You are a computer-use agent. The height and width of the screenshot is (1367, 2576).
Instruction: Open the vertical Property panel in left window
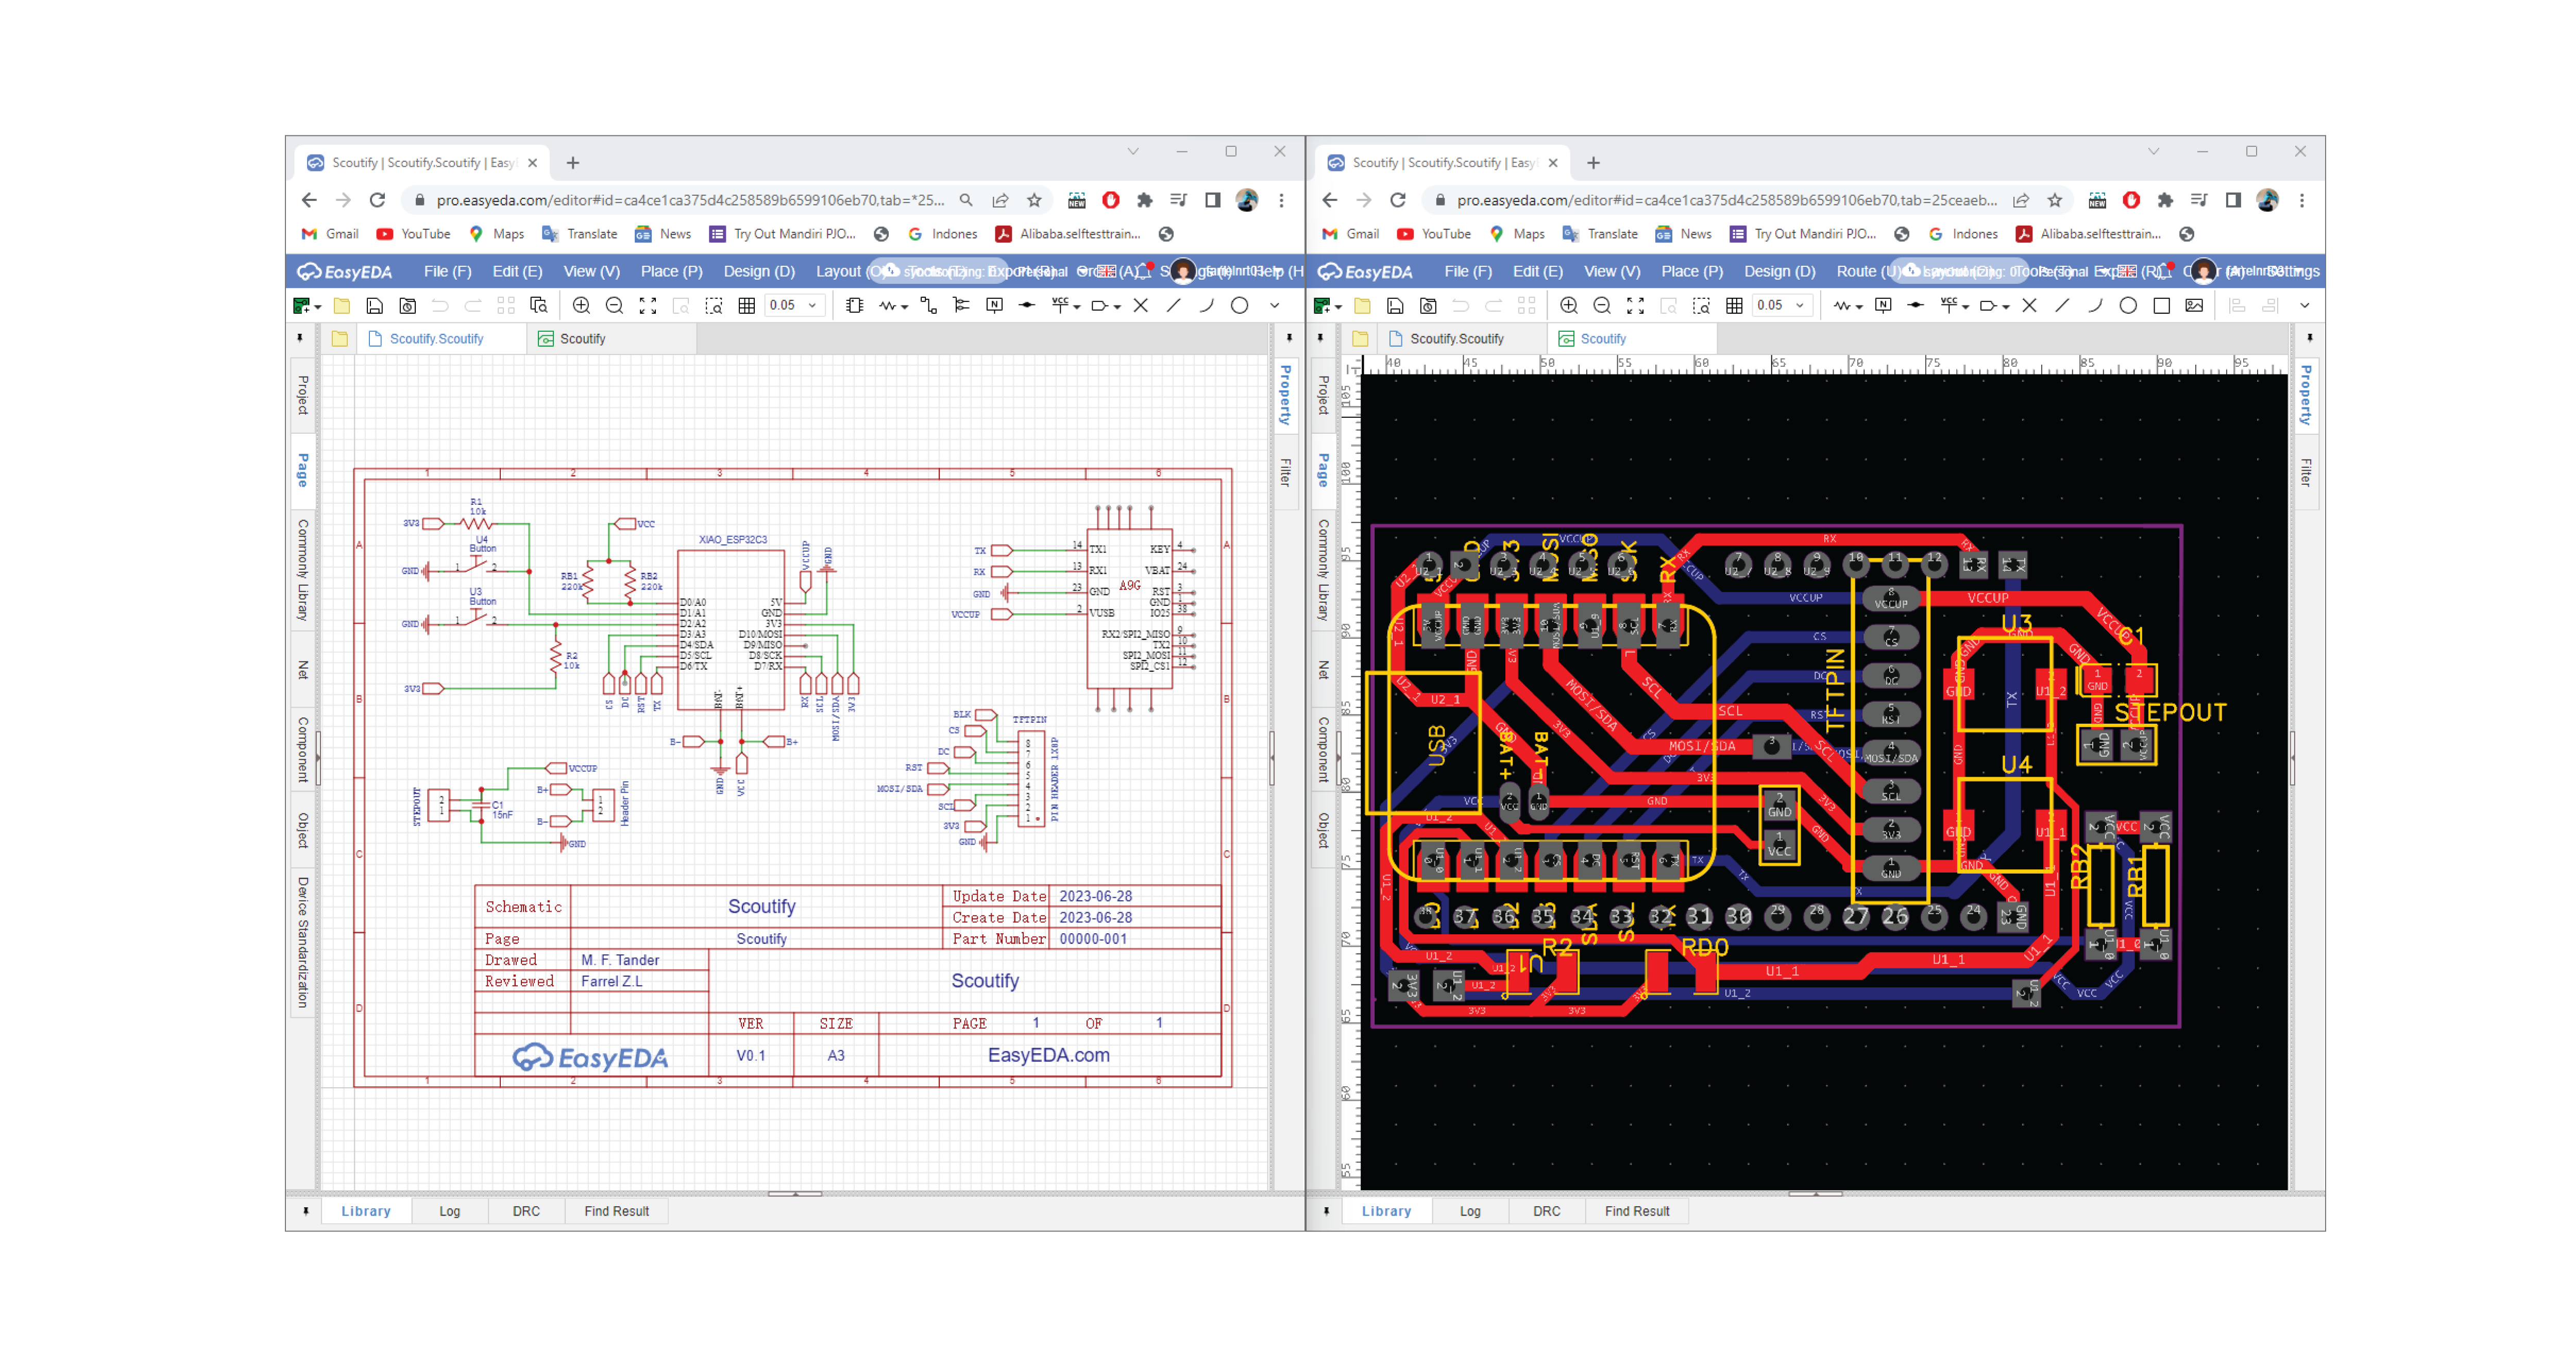pos(1286,396)
